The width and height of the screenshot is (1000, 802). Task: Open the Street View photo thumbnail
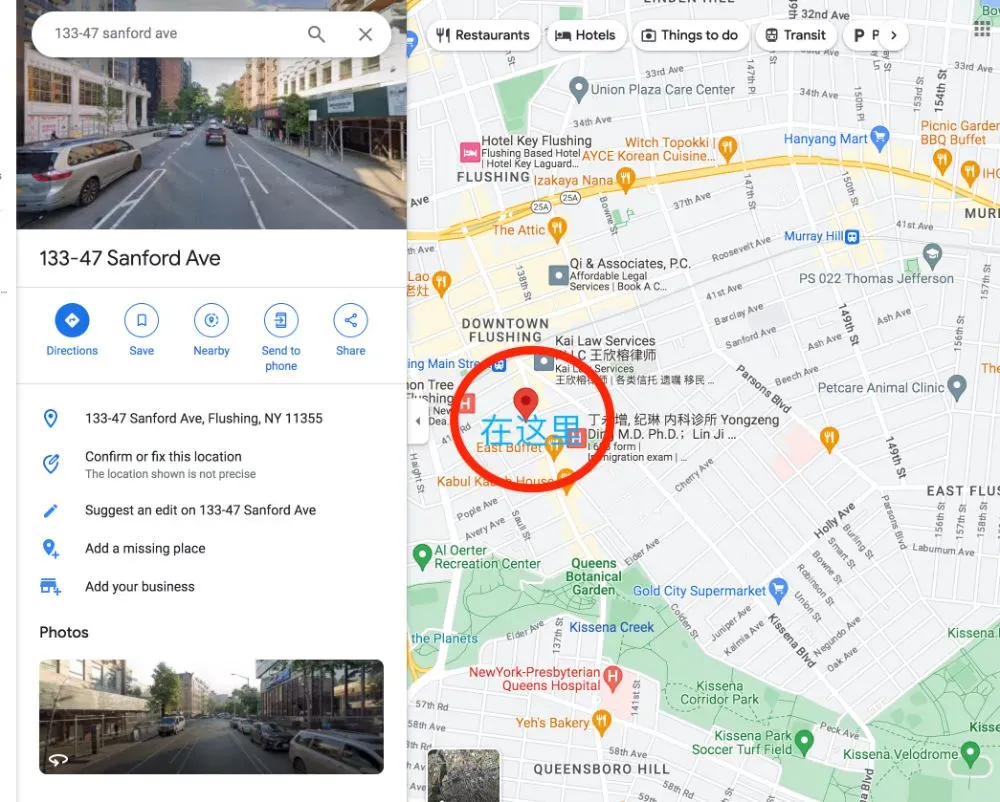(x=212, y=717)
